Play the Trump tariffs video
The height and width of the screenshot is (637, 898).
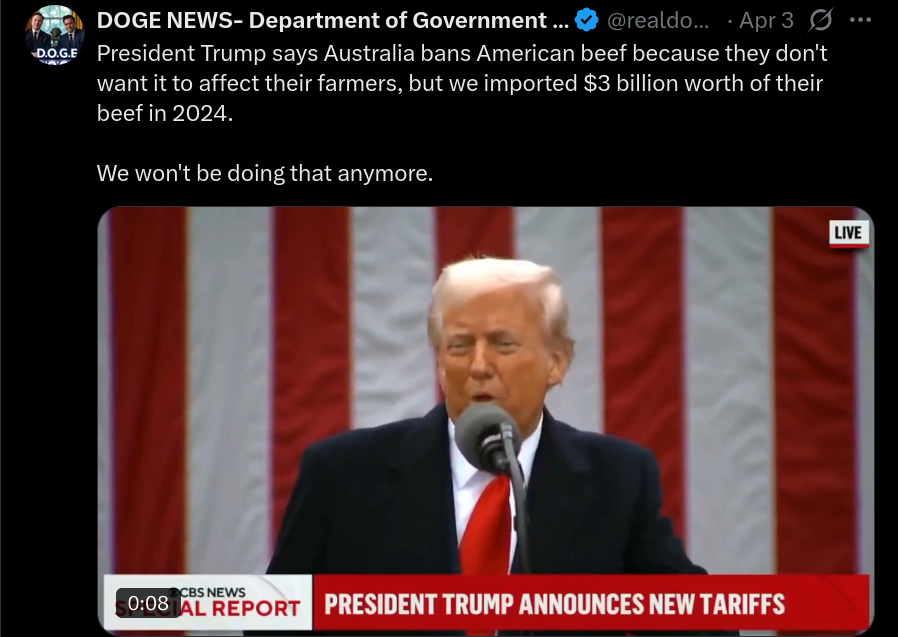486,421
